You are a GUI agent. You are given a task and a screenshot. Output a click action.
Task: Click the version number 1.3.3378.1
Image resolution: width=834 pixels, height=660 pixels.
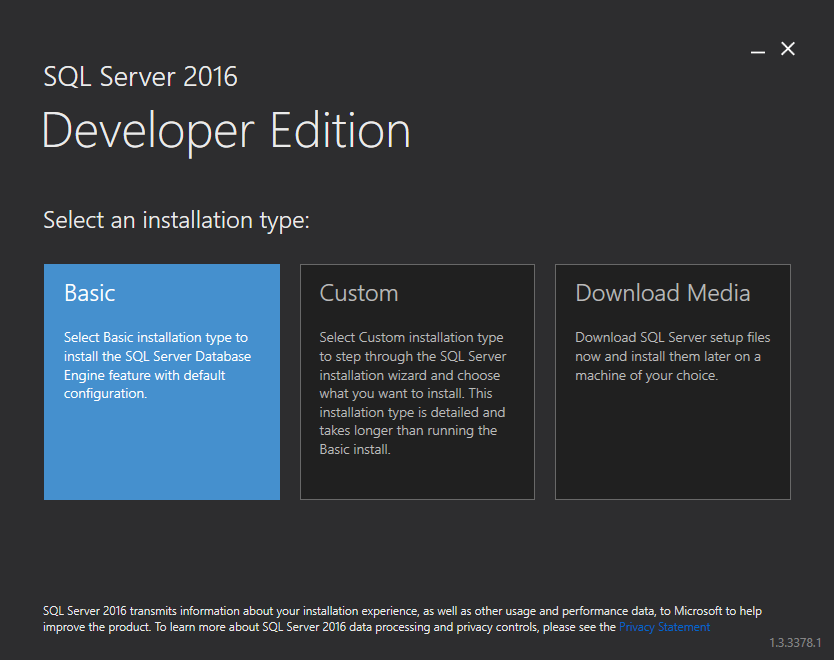click(795, 642)
